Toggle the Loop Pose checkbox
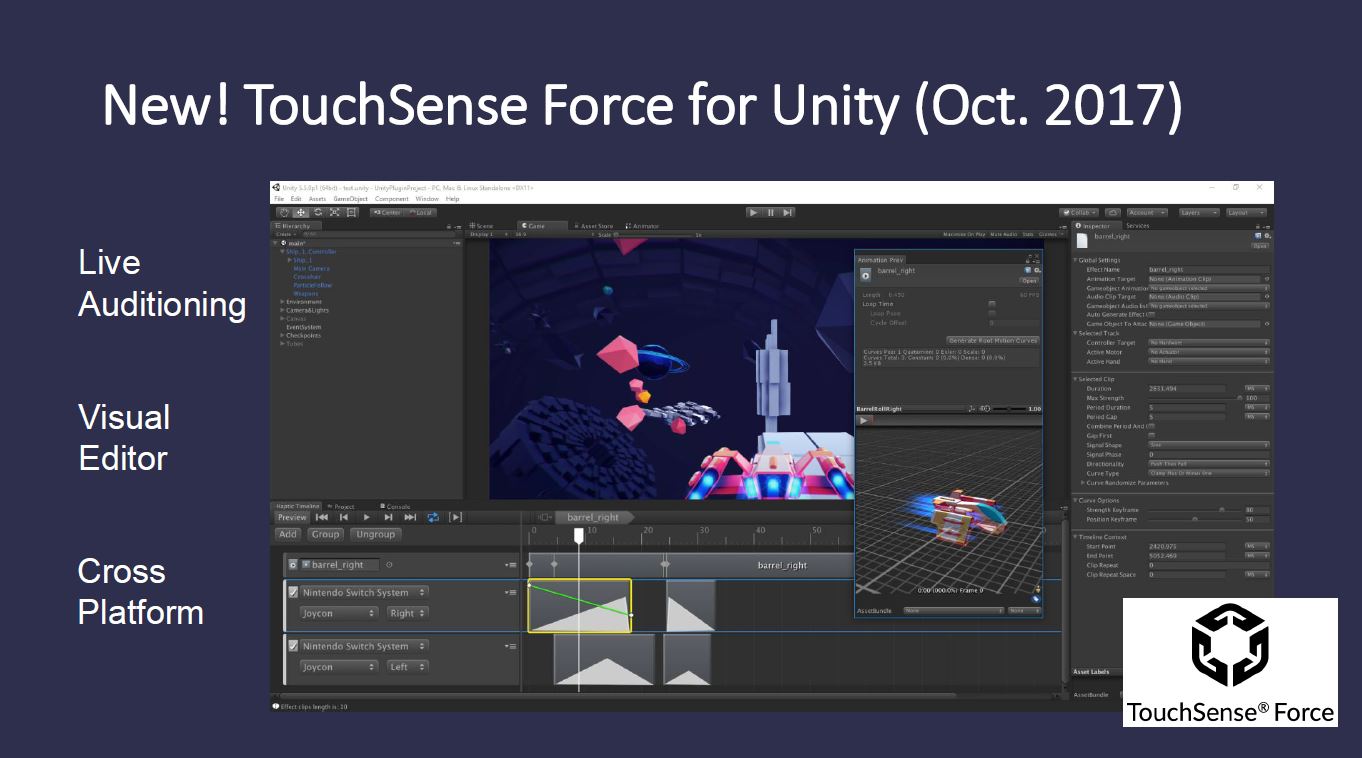 click(991, 313)
